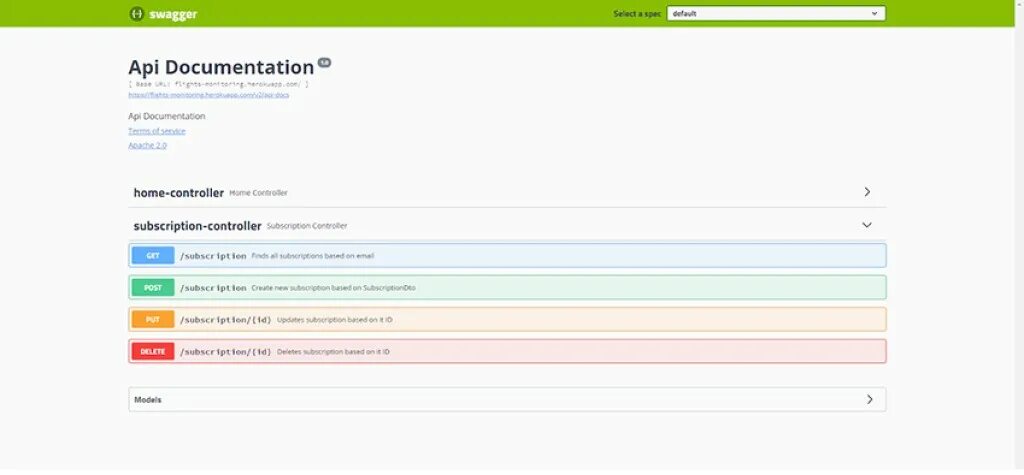Click the 'Subscription Controller' description text
Viewport: 1024px width, 475px height.
click(307, 226)
